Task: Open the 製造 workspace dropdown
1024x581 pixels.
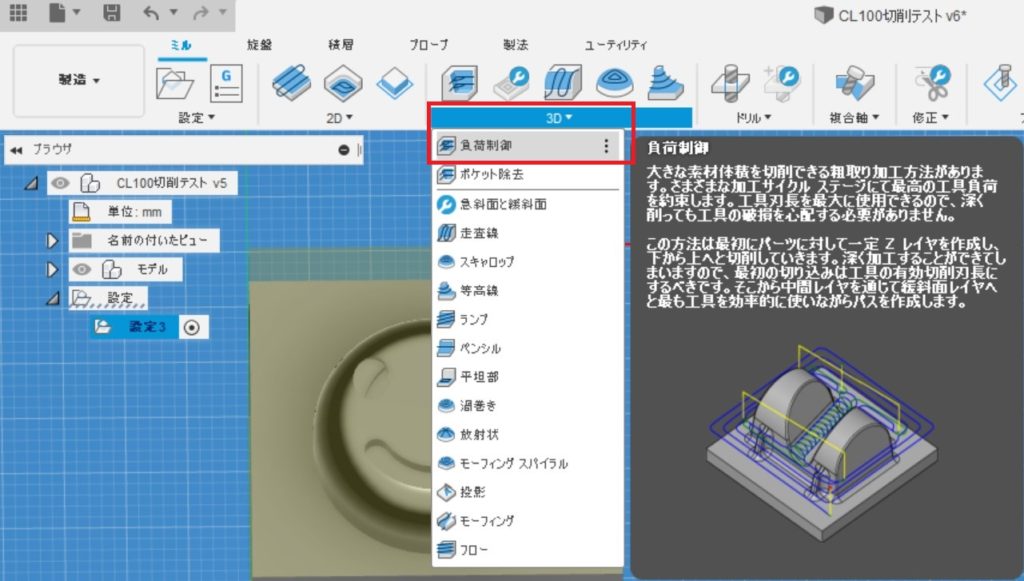Action: click(x=79, y=80)
